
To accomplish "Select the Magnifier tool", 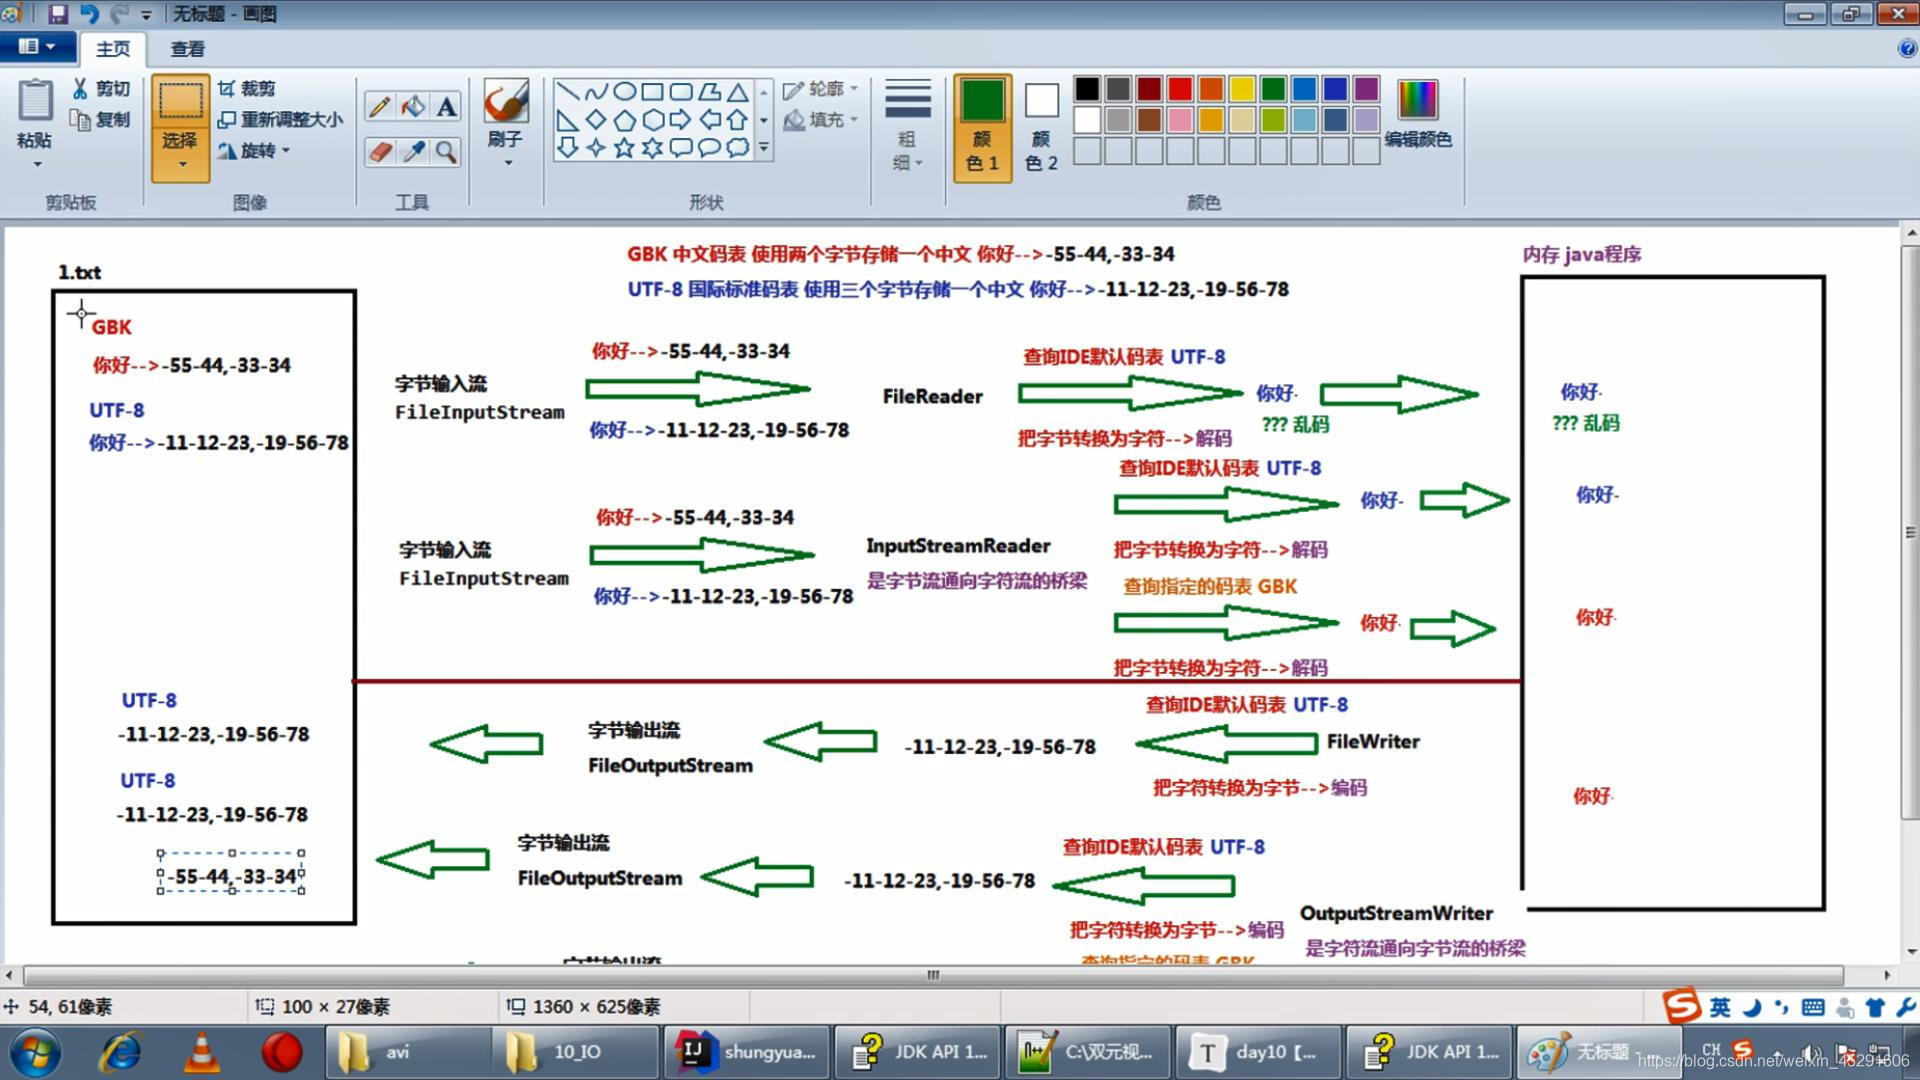I will pyautogui.click(x=446, y=151).
